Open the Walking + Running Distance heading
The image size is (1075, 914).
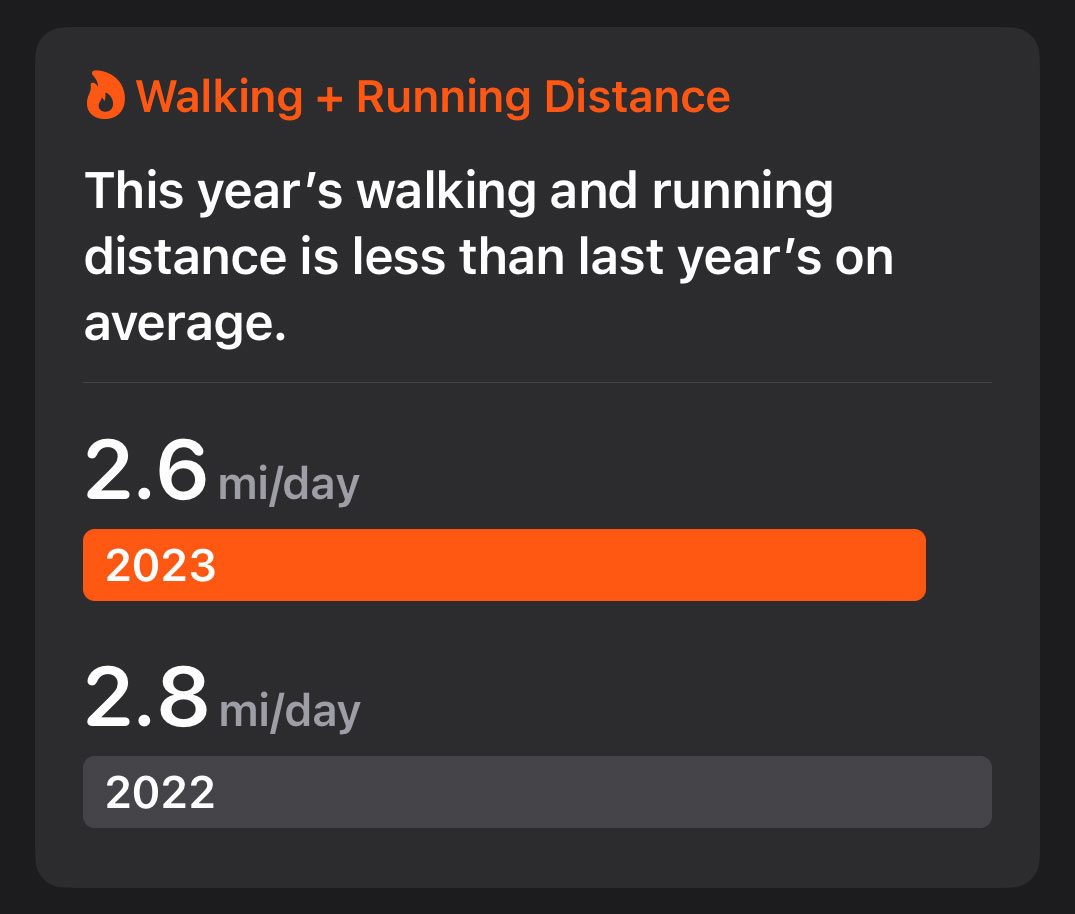pyautogui.click(x=408, y=96)
